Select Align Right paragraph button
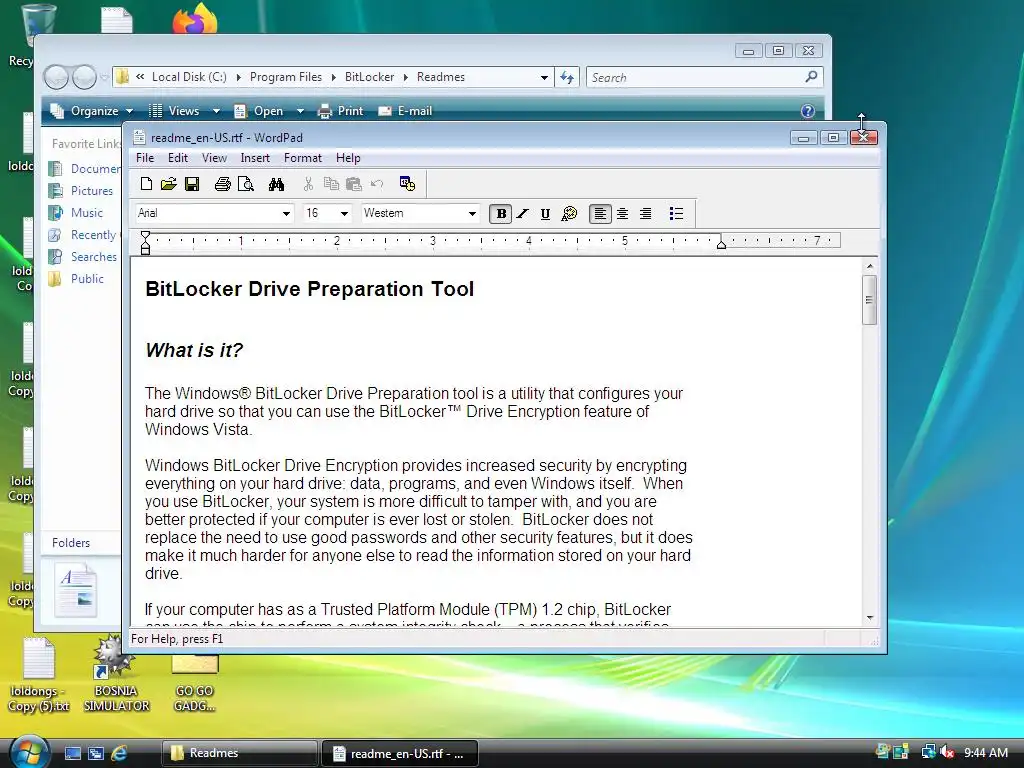The height and width of the screenshot is (768, 1024). pos(645,214)
